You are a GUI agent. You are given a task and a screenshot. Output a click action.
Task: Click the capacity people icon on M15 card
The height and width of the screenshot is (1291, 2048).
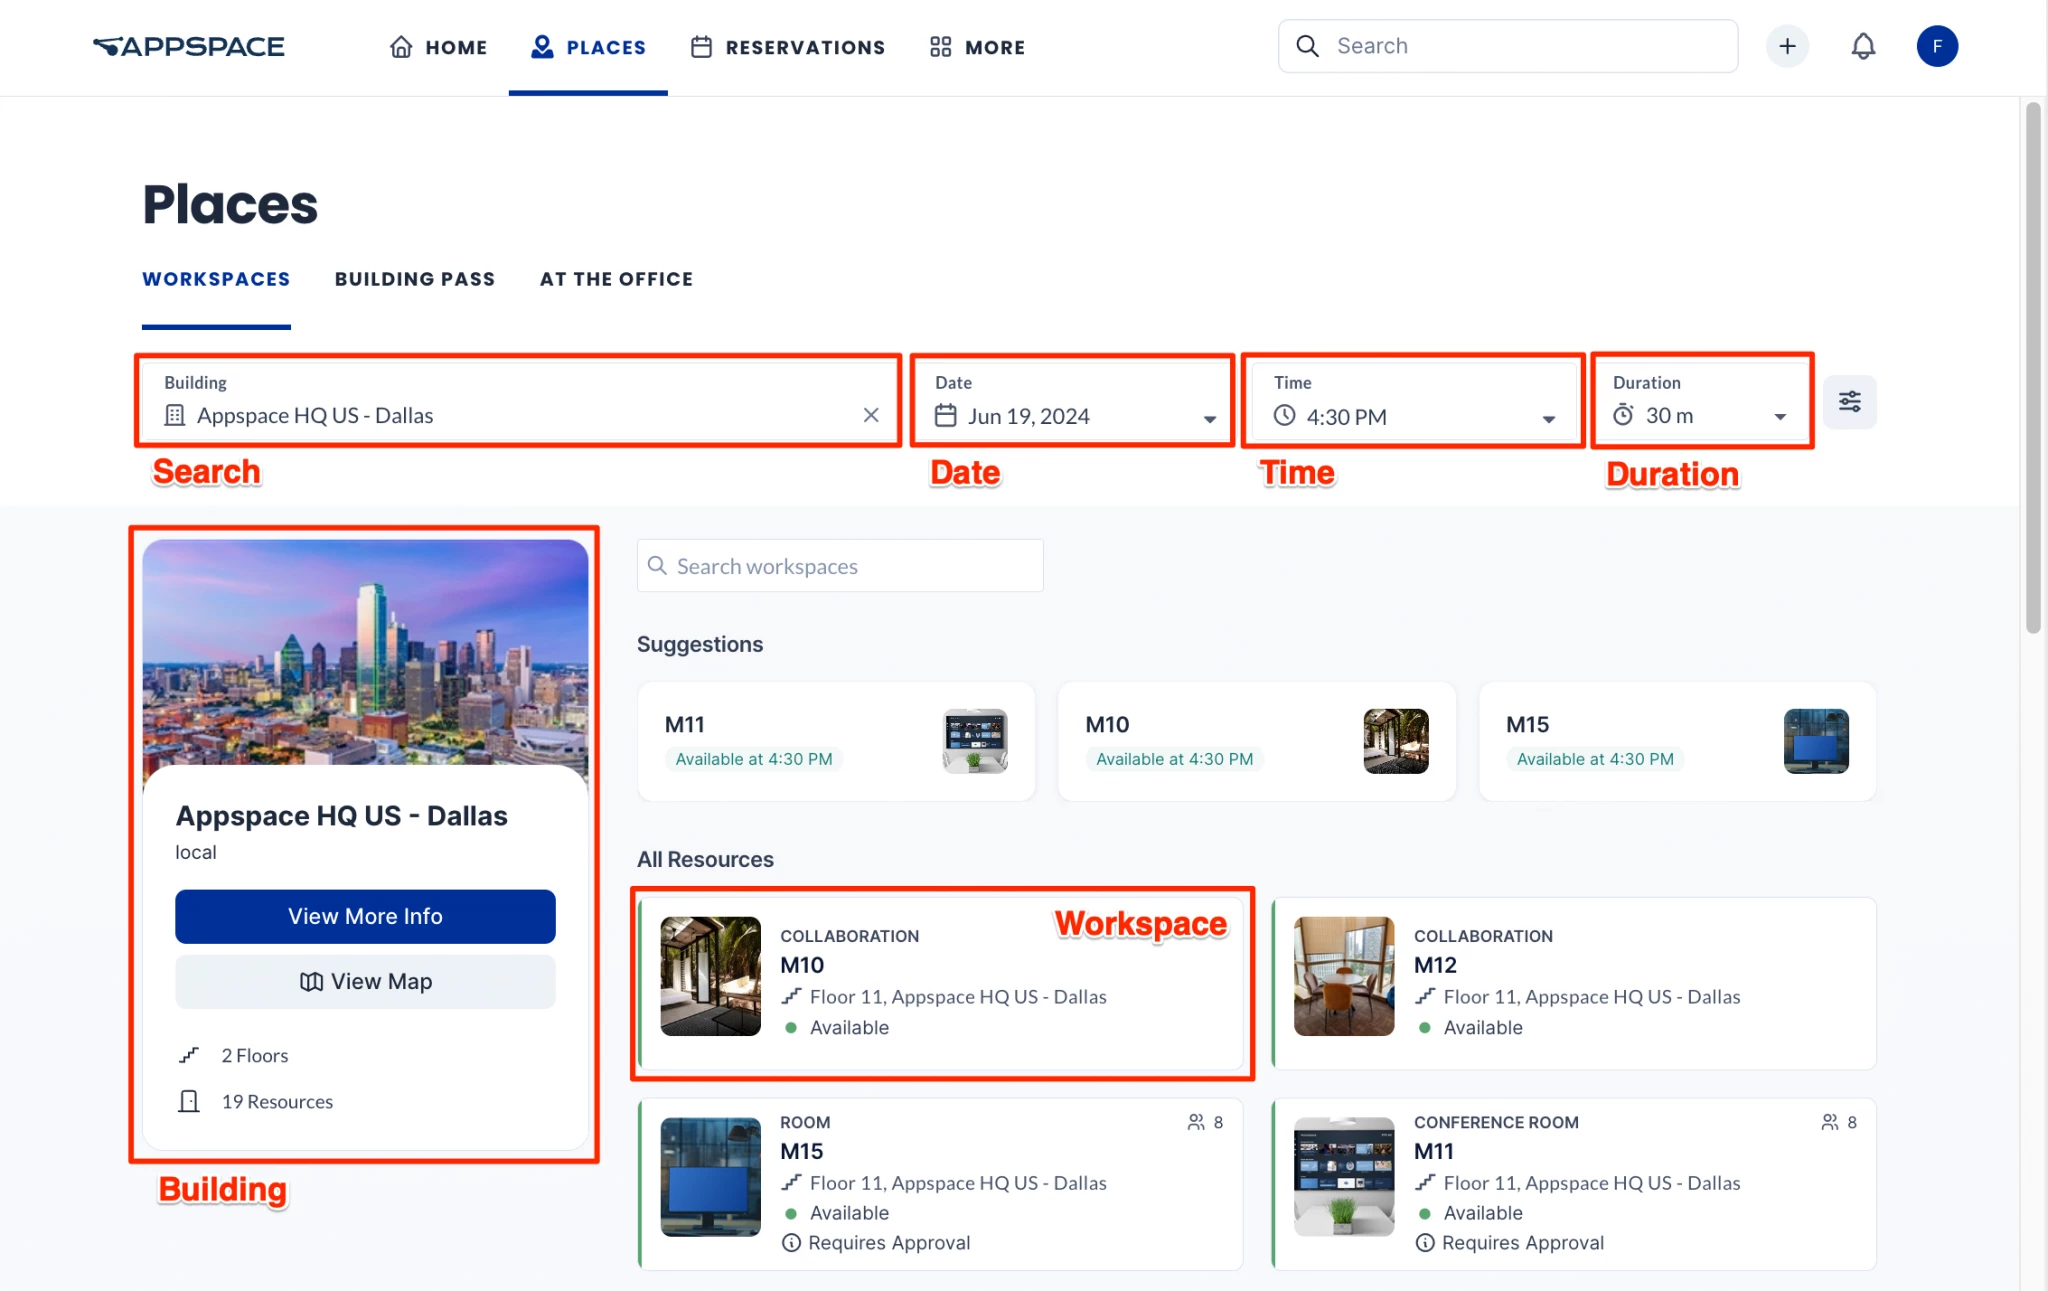(x=1195, y=1122)
